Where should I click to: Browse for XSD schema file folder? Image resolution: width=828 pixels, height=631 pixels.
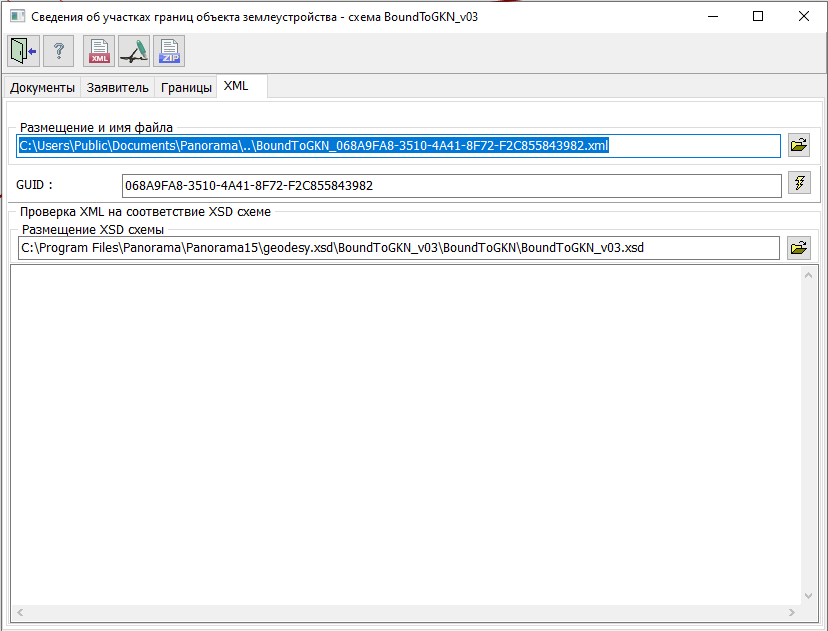click(798, 248)
